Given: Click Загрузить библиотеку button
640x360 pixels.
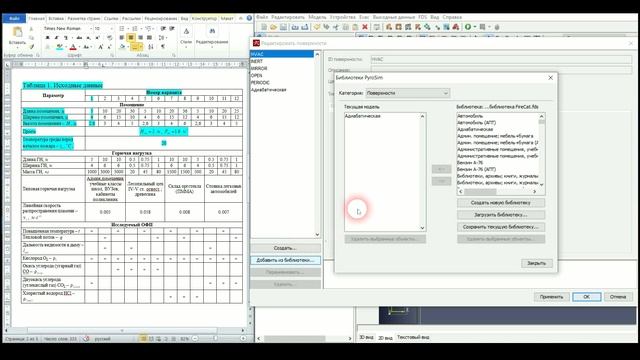Looking at the screenshot, I should 501,215.
